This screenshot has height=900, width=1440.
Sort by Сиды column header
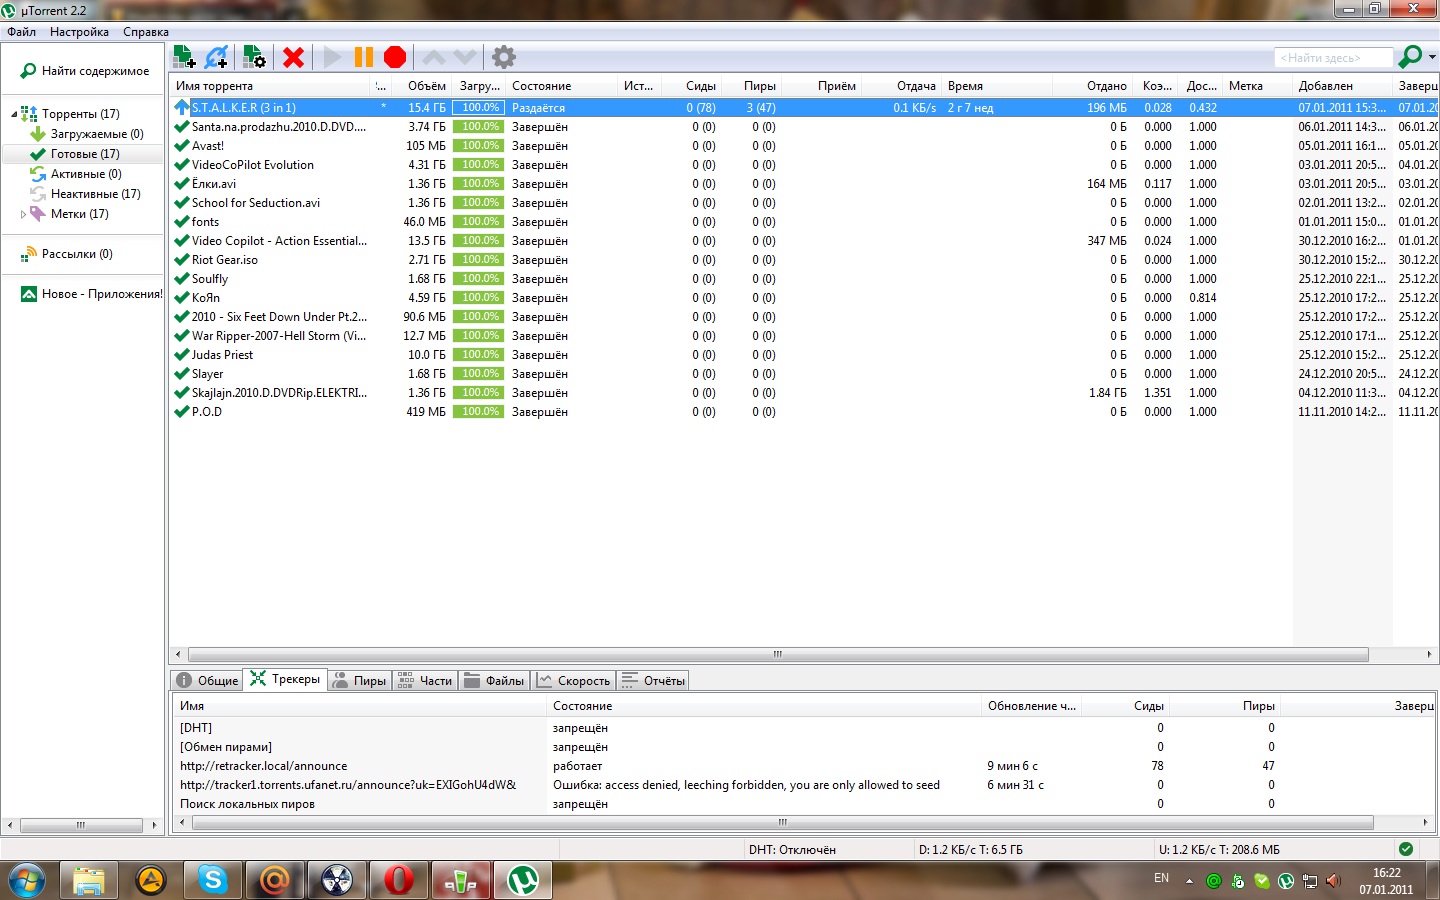(x=691, y=86)
